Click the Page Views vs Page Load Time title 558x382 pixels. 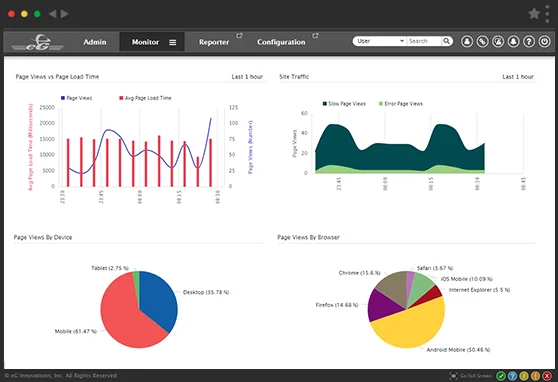(x=57, y=77)
